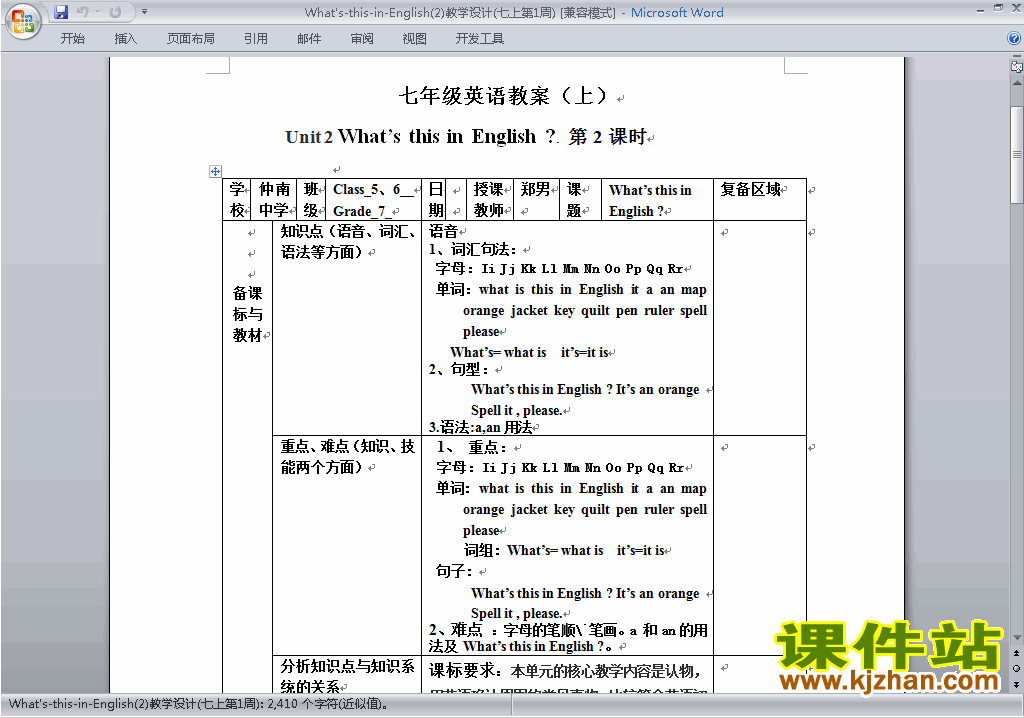The height and width of the screenshot is (718, 1024).
Task: Click the vertical scrollbar up arrow
Action: [x=1017, y=84]
